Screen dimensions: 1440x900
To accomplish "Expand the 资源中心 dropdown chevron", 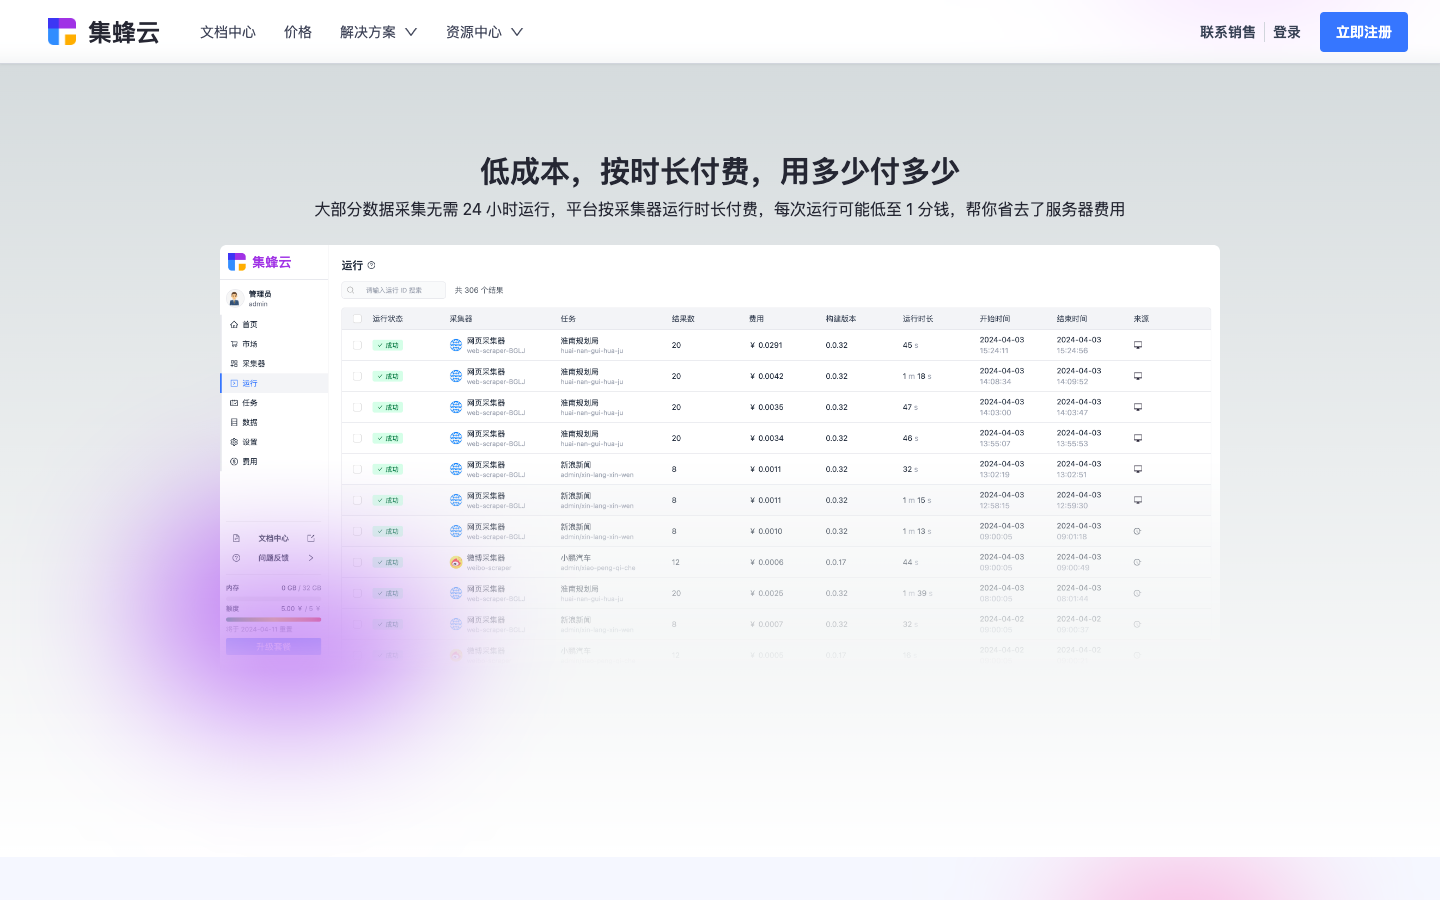I will 517,32.
